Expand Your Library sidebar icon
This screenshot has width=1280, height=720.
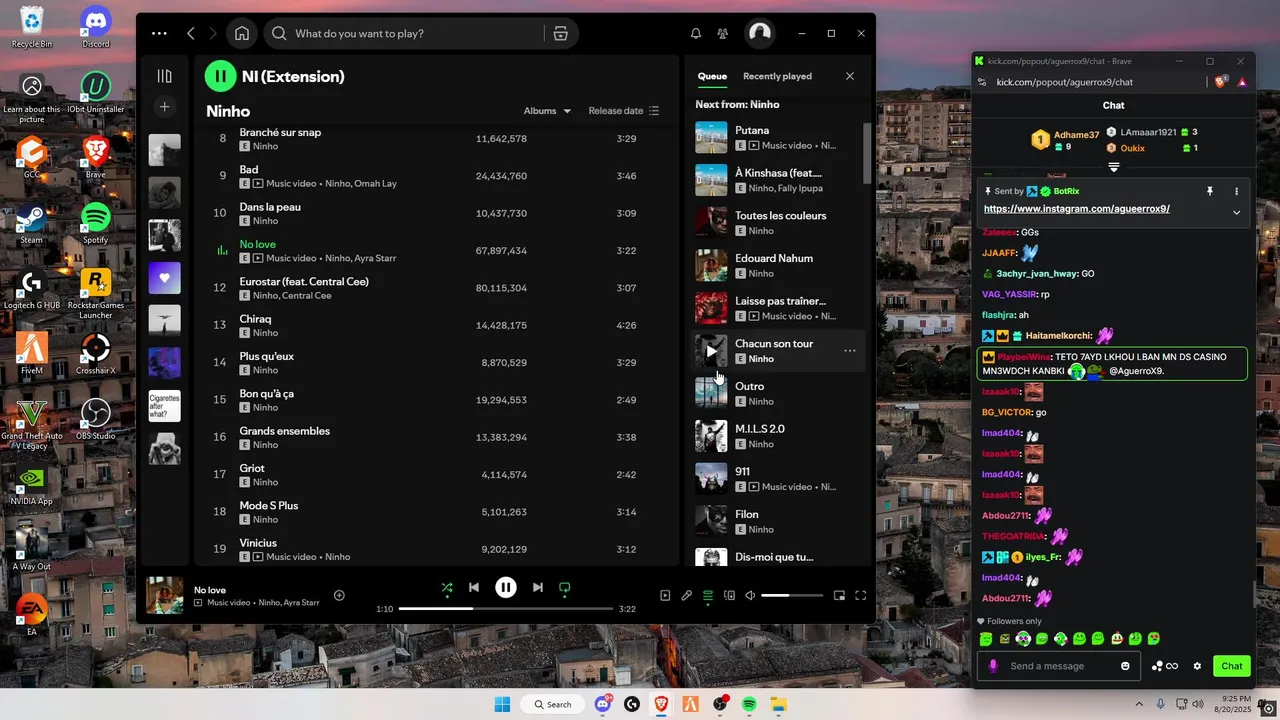click(x=165, y=76)
